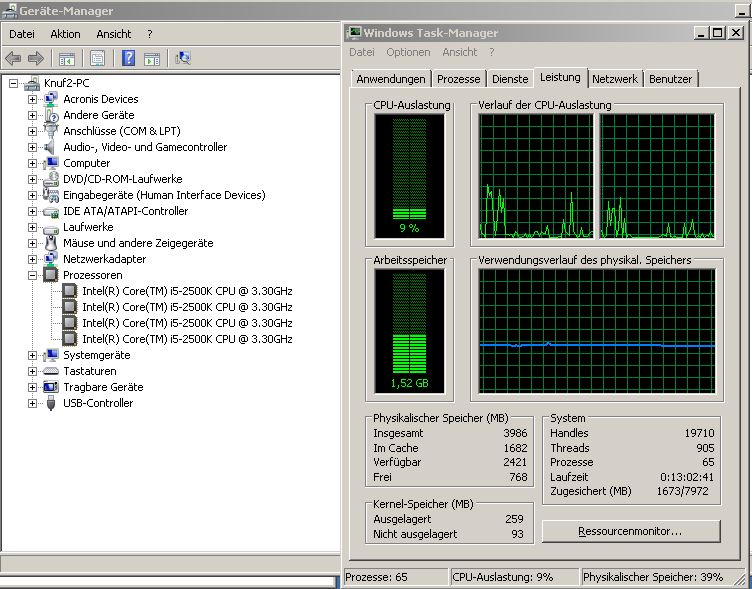The image size is (752, 589).
Task: Click the 'Prozesse: 65' status bar text
Action: click(x=376, y=577)
